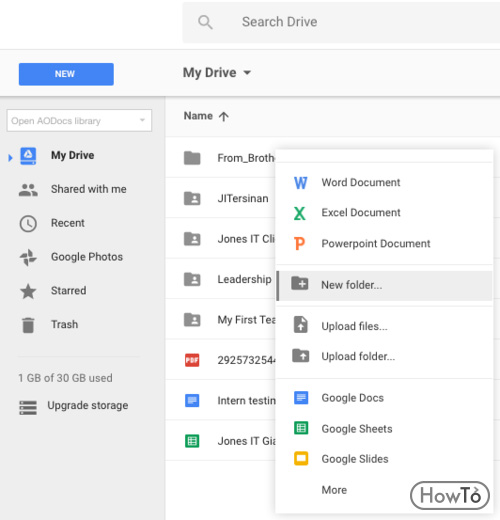
Task: Click the From_Broth folder icon
Action: click(192, 158)
